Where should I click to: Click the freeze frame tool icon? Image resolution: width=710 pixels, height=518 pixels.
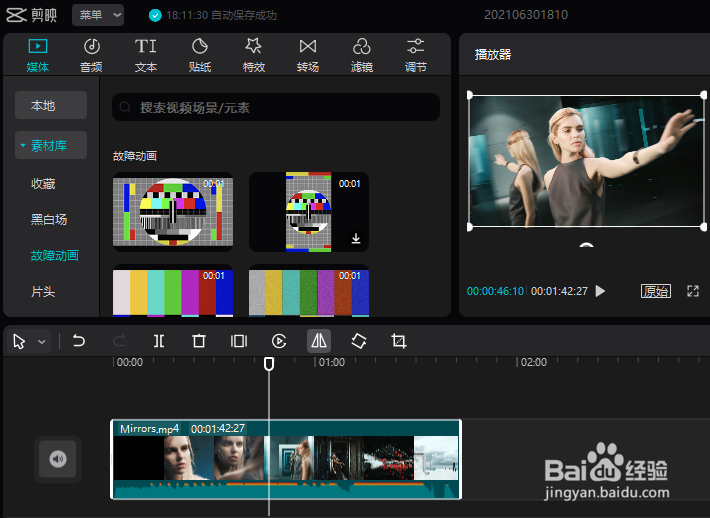pyautogui.click(x=239, y=341)
